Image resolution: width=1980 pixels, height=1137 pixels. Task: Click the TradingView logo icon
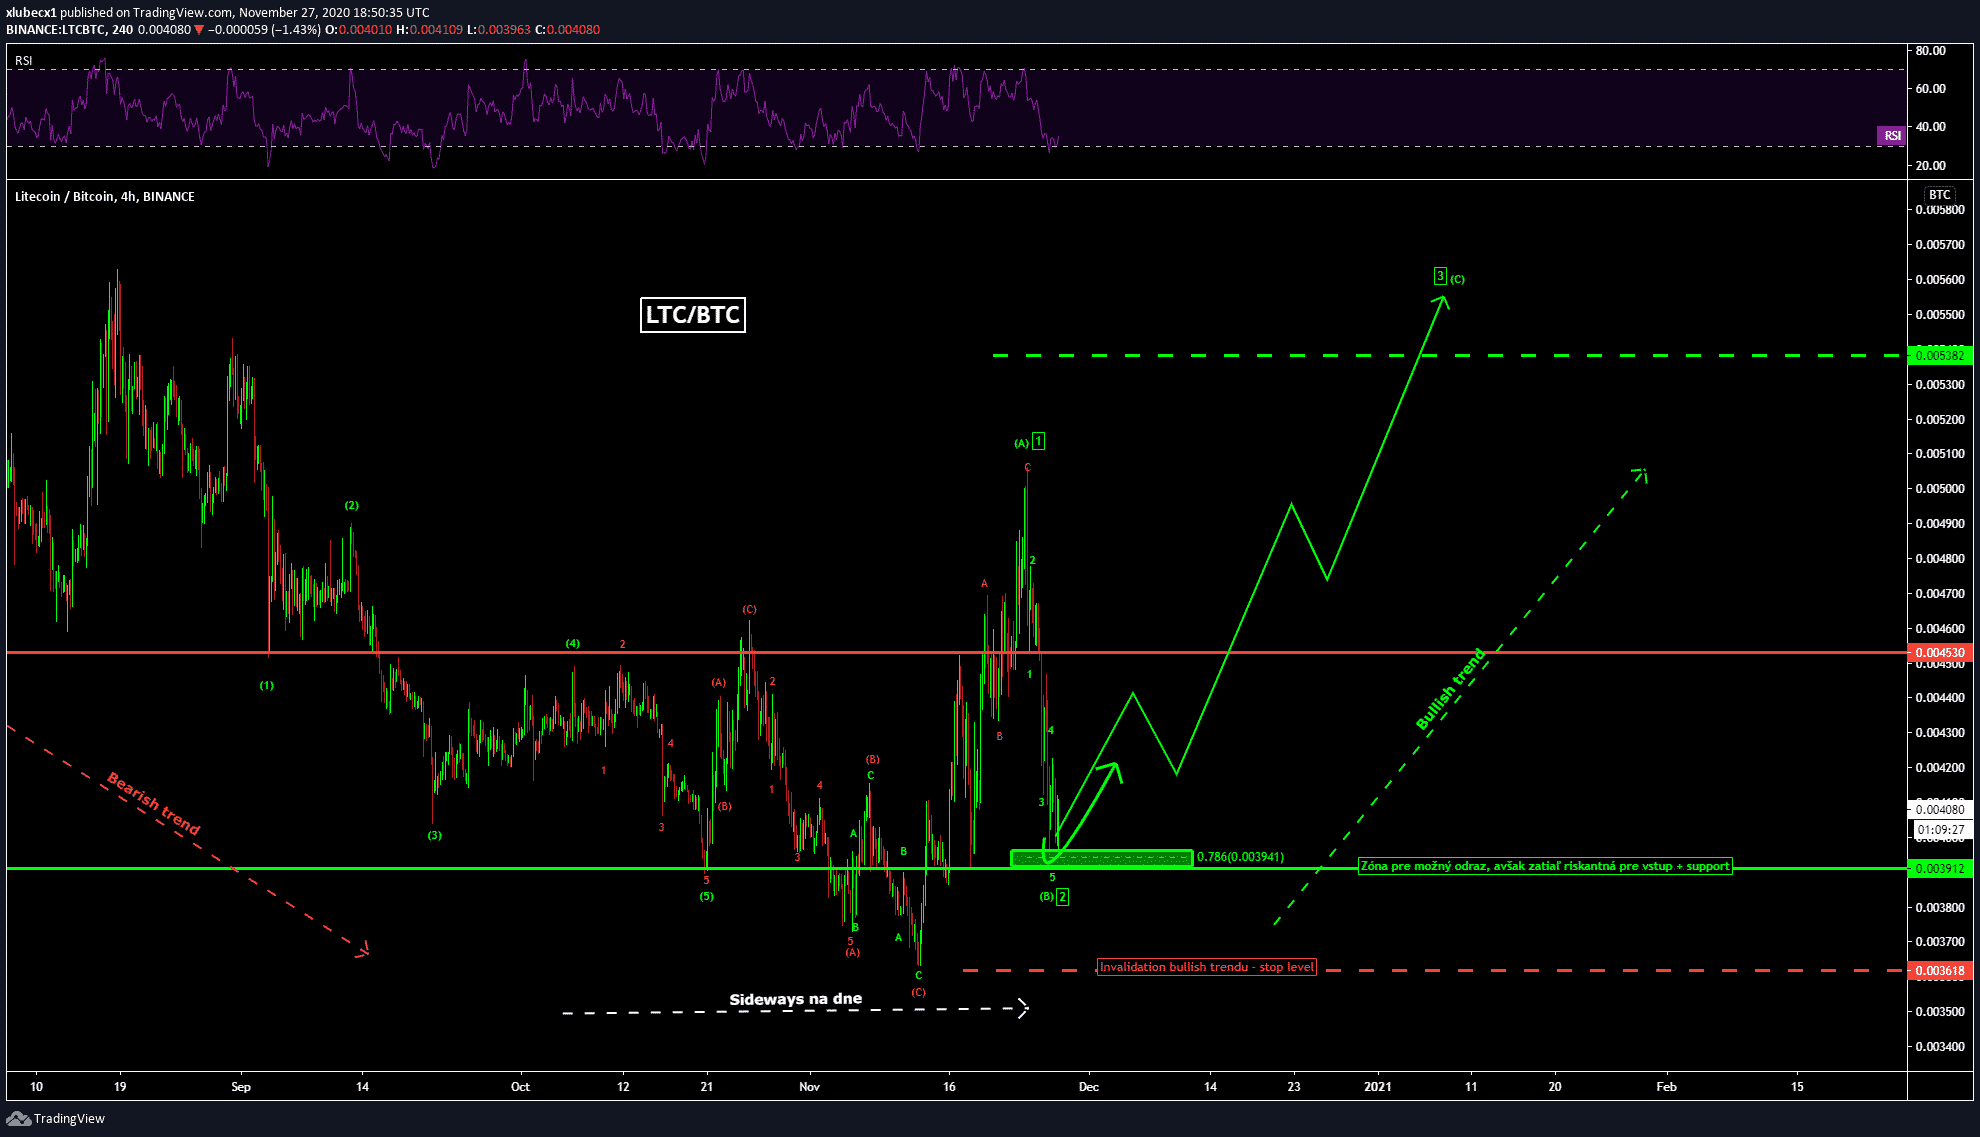(18, 1118)
